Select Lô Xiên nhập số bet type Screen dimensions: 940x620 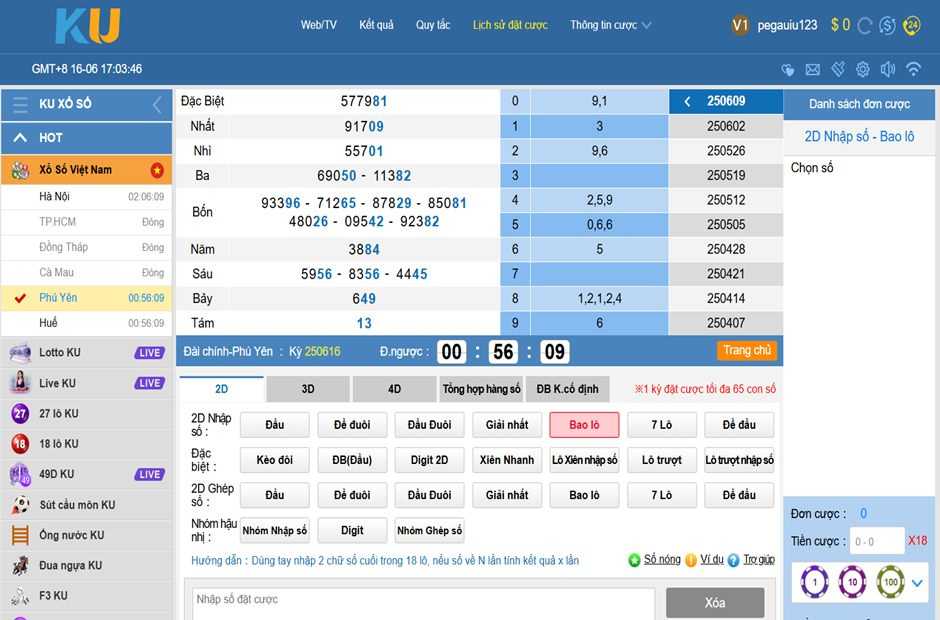pos(585,460)
